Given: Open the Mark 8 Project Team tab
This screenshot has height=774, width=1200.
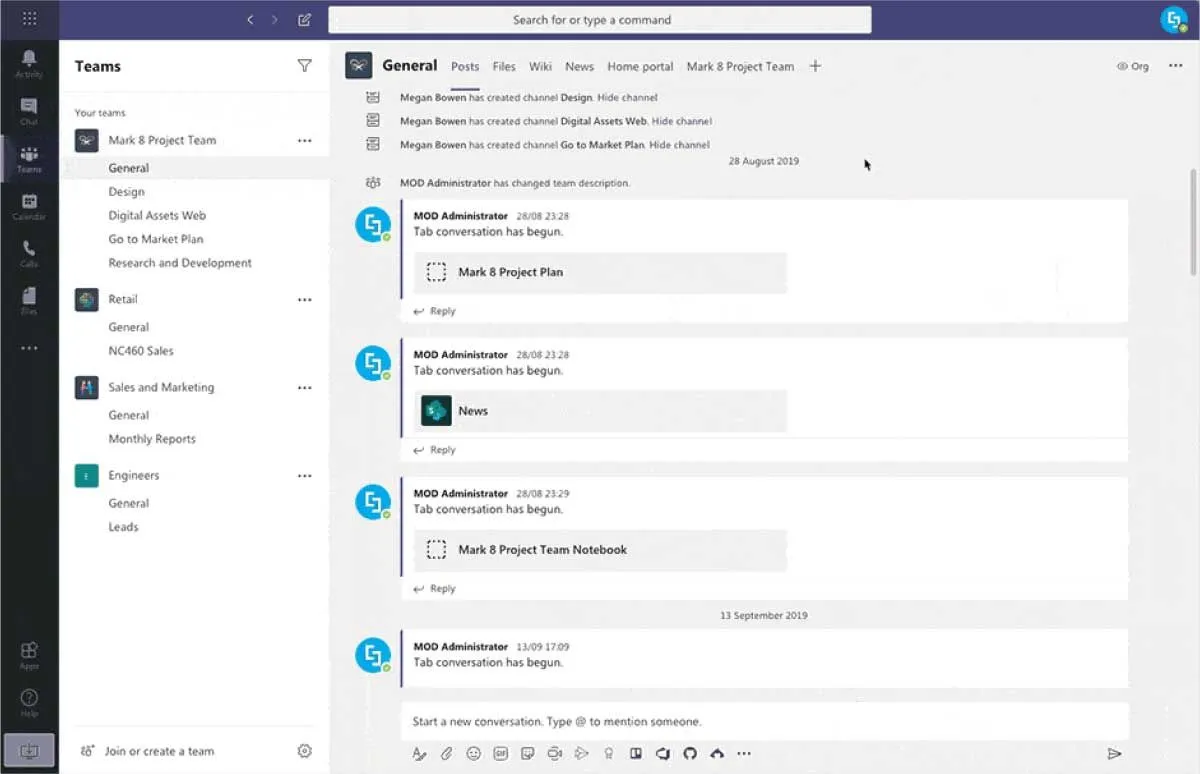Looking at the screenshot, I should [740, 66].
